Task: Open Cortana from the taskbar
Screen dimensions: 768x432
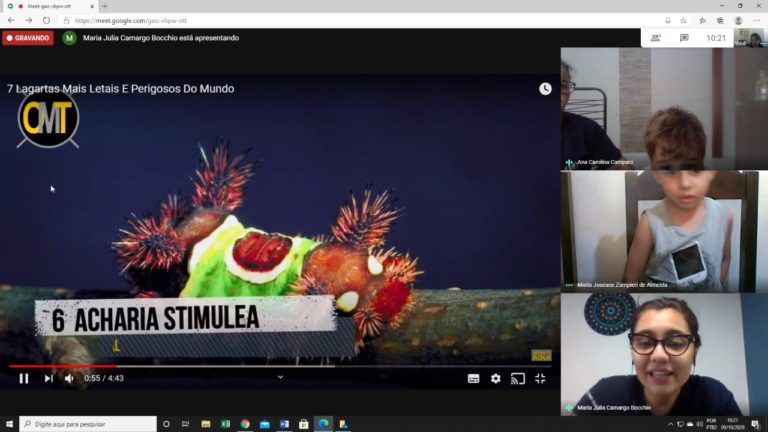Action: pos(166,424)
